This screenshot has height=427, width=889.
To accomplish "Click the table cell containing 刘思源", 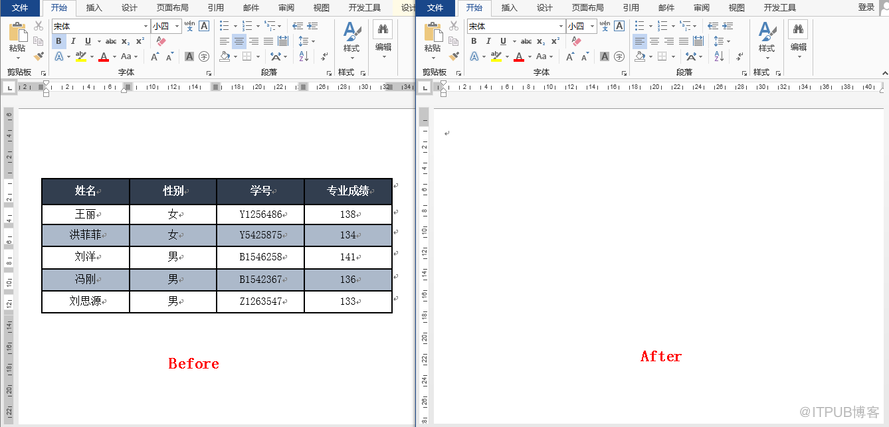I will [85, 301].
